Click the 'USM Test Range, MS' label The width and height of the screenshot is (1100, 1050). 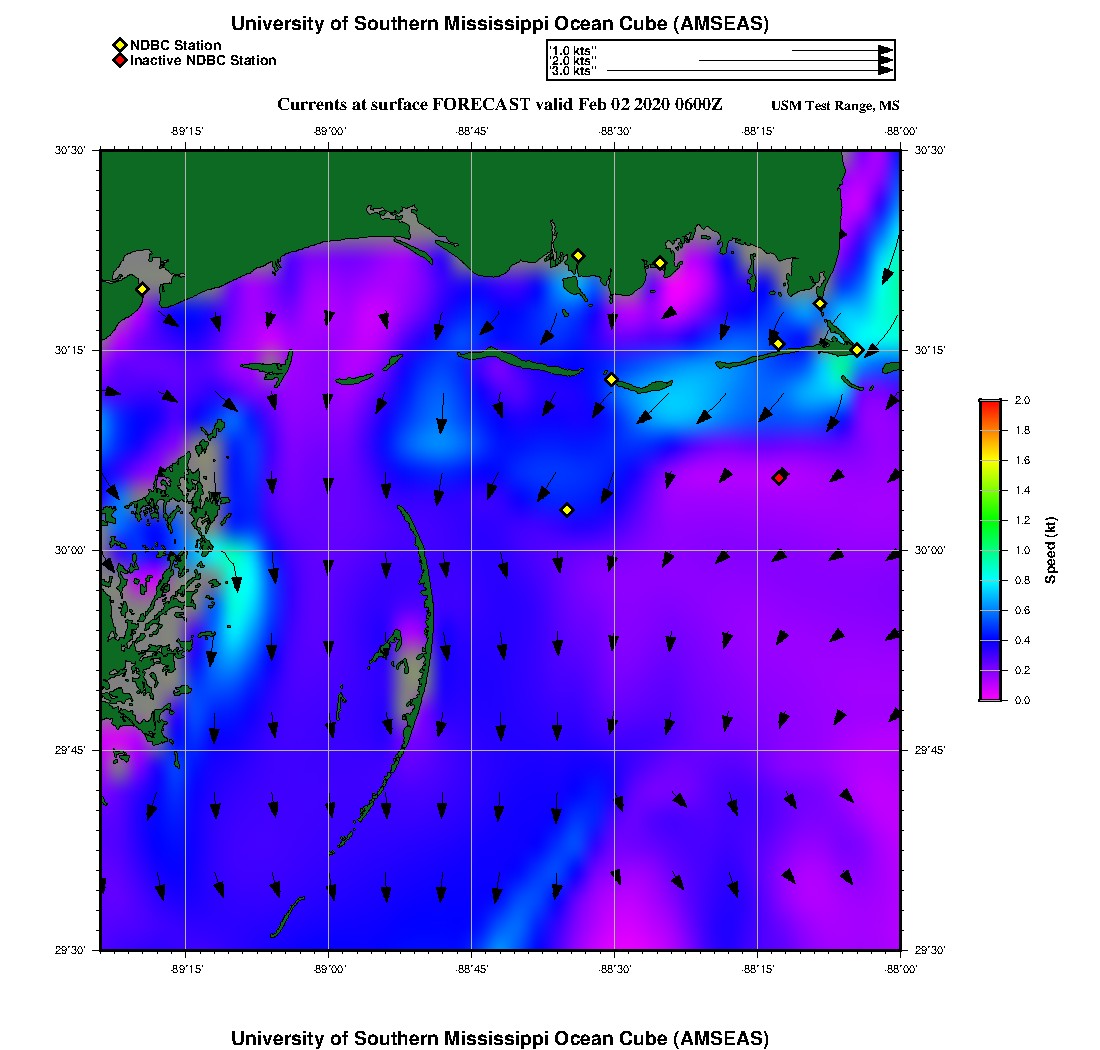[x=835, y=106]
